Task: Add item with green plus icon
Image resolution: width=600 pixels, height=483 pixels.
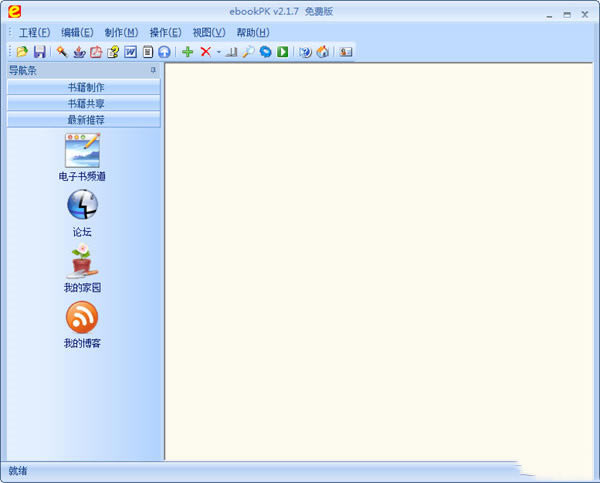Action: click(x=188, y=52)
